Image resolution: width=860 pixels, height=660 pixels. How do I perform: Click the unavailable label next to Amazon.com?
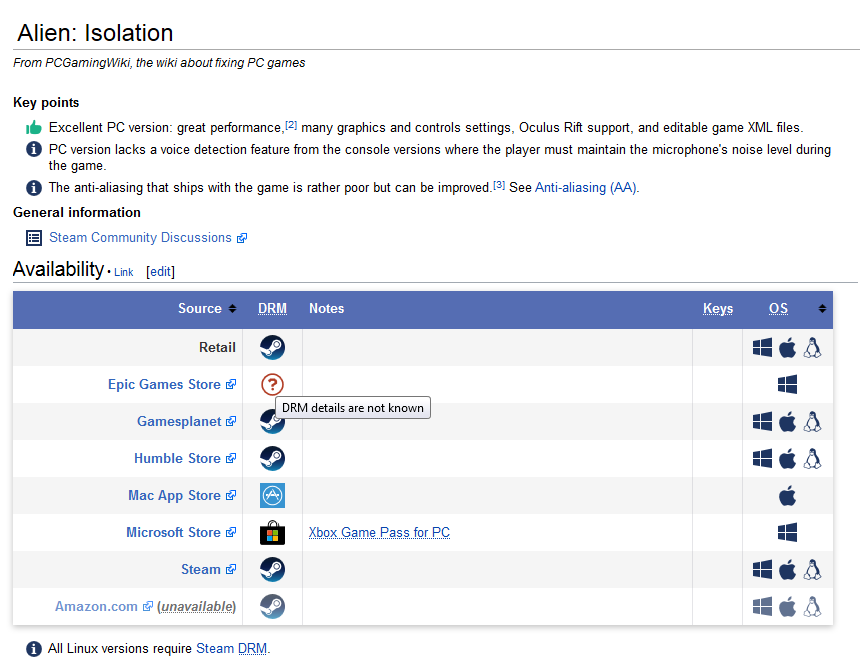(x=196, y=607)
